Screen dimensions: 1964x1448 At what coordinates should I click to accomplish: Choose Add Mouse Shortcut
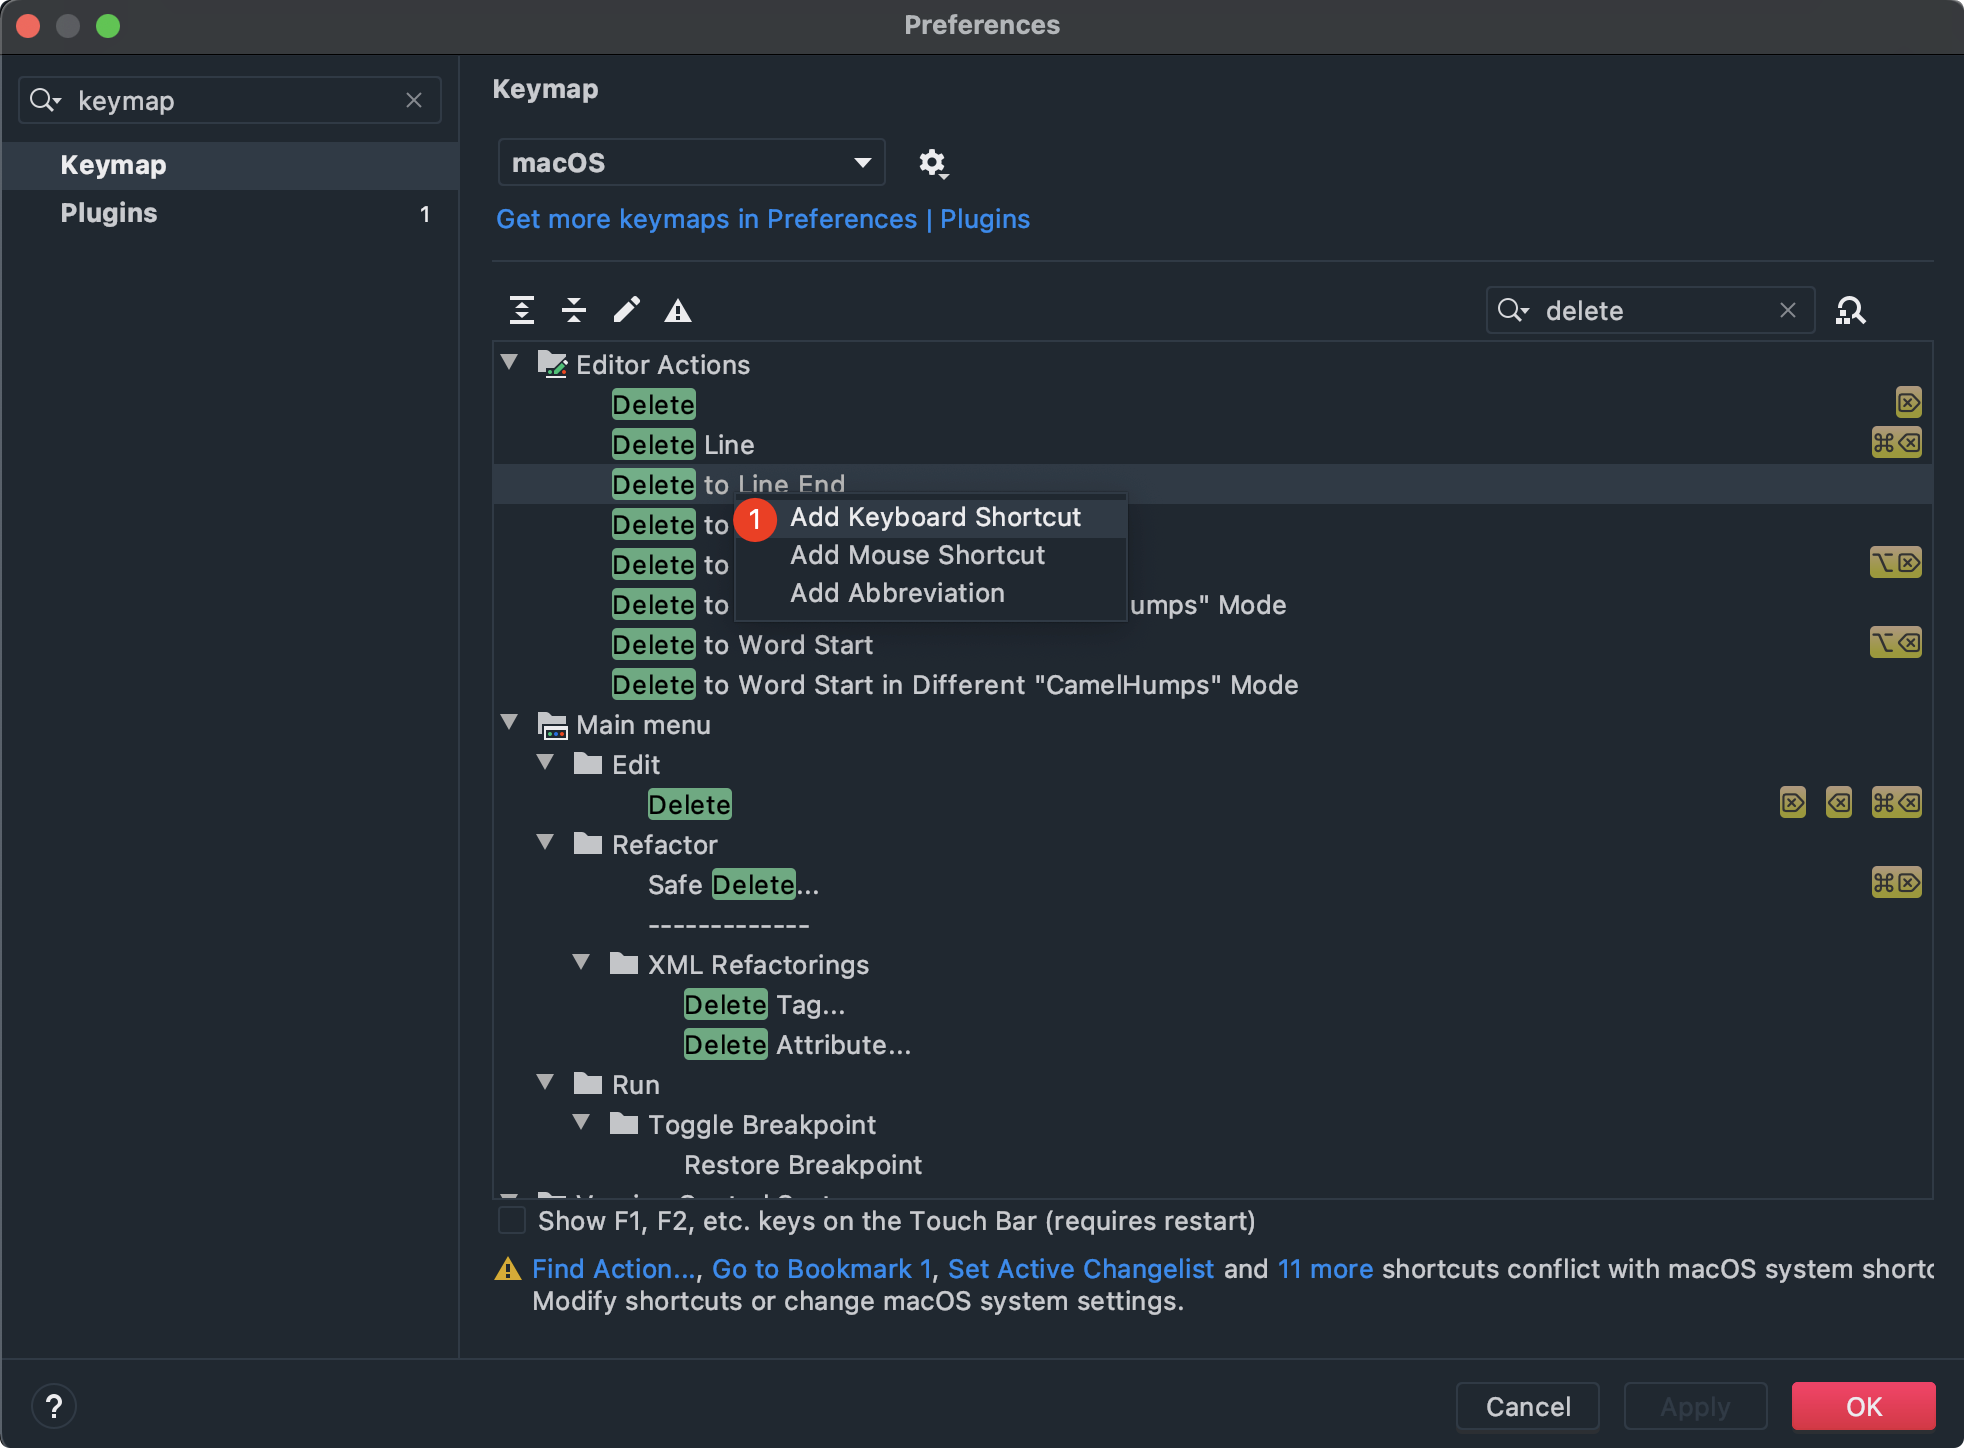point(931,555)
